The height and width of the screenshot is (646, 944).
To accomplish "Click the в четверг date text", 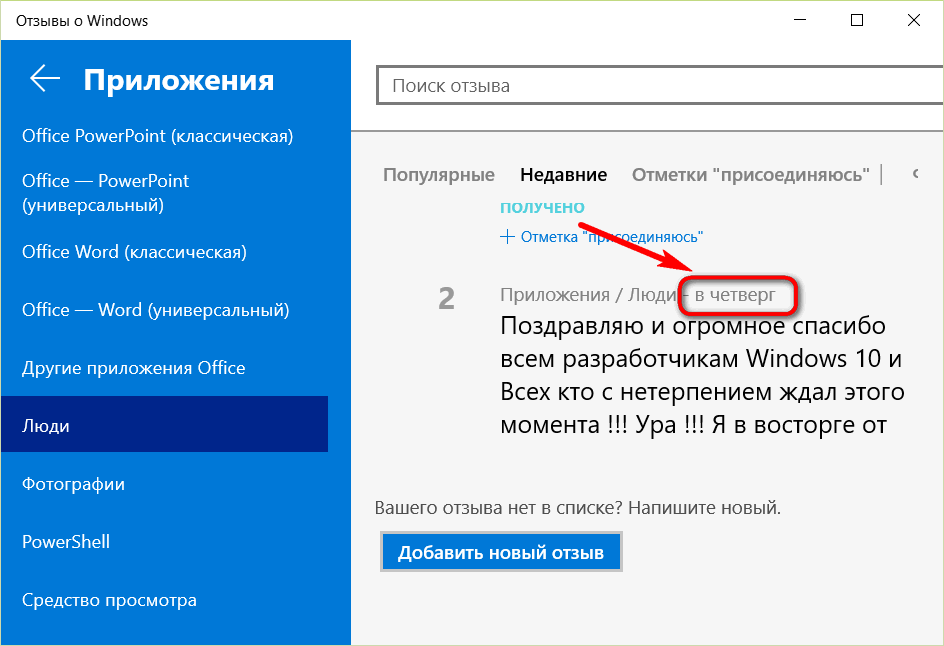I will point(735,295).
